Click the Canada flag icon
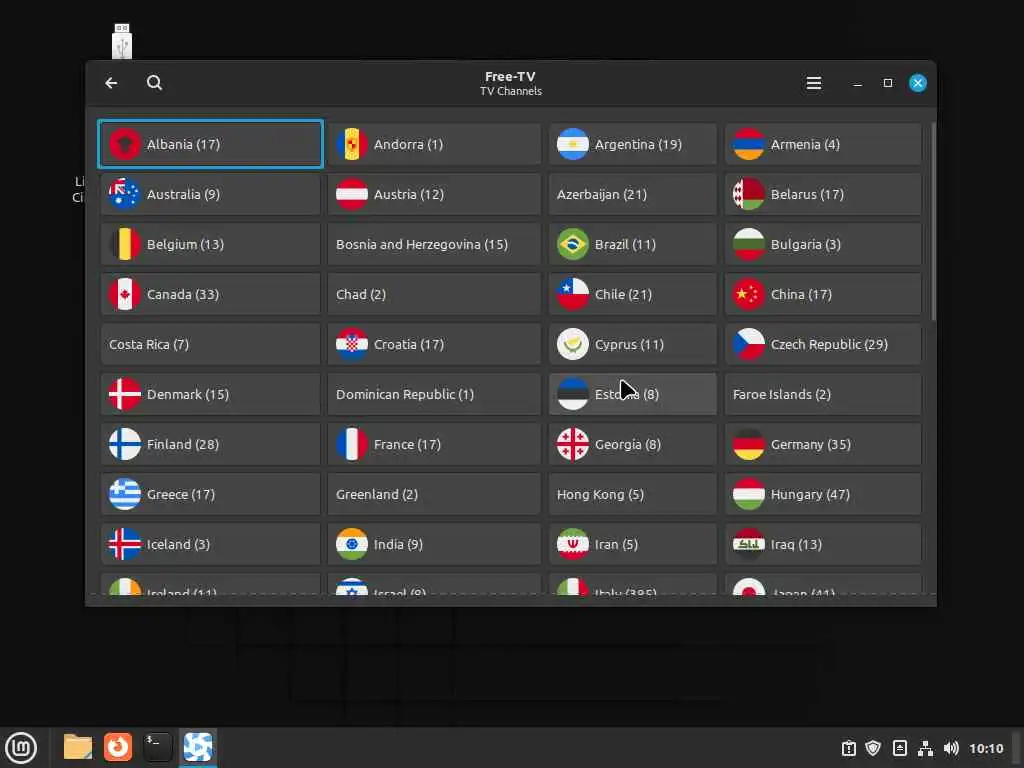 [125, 295]
